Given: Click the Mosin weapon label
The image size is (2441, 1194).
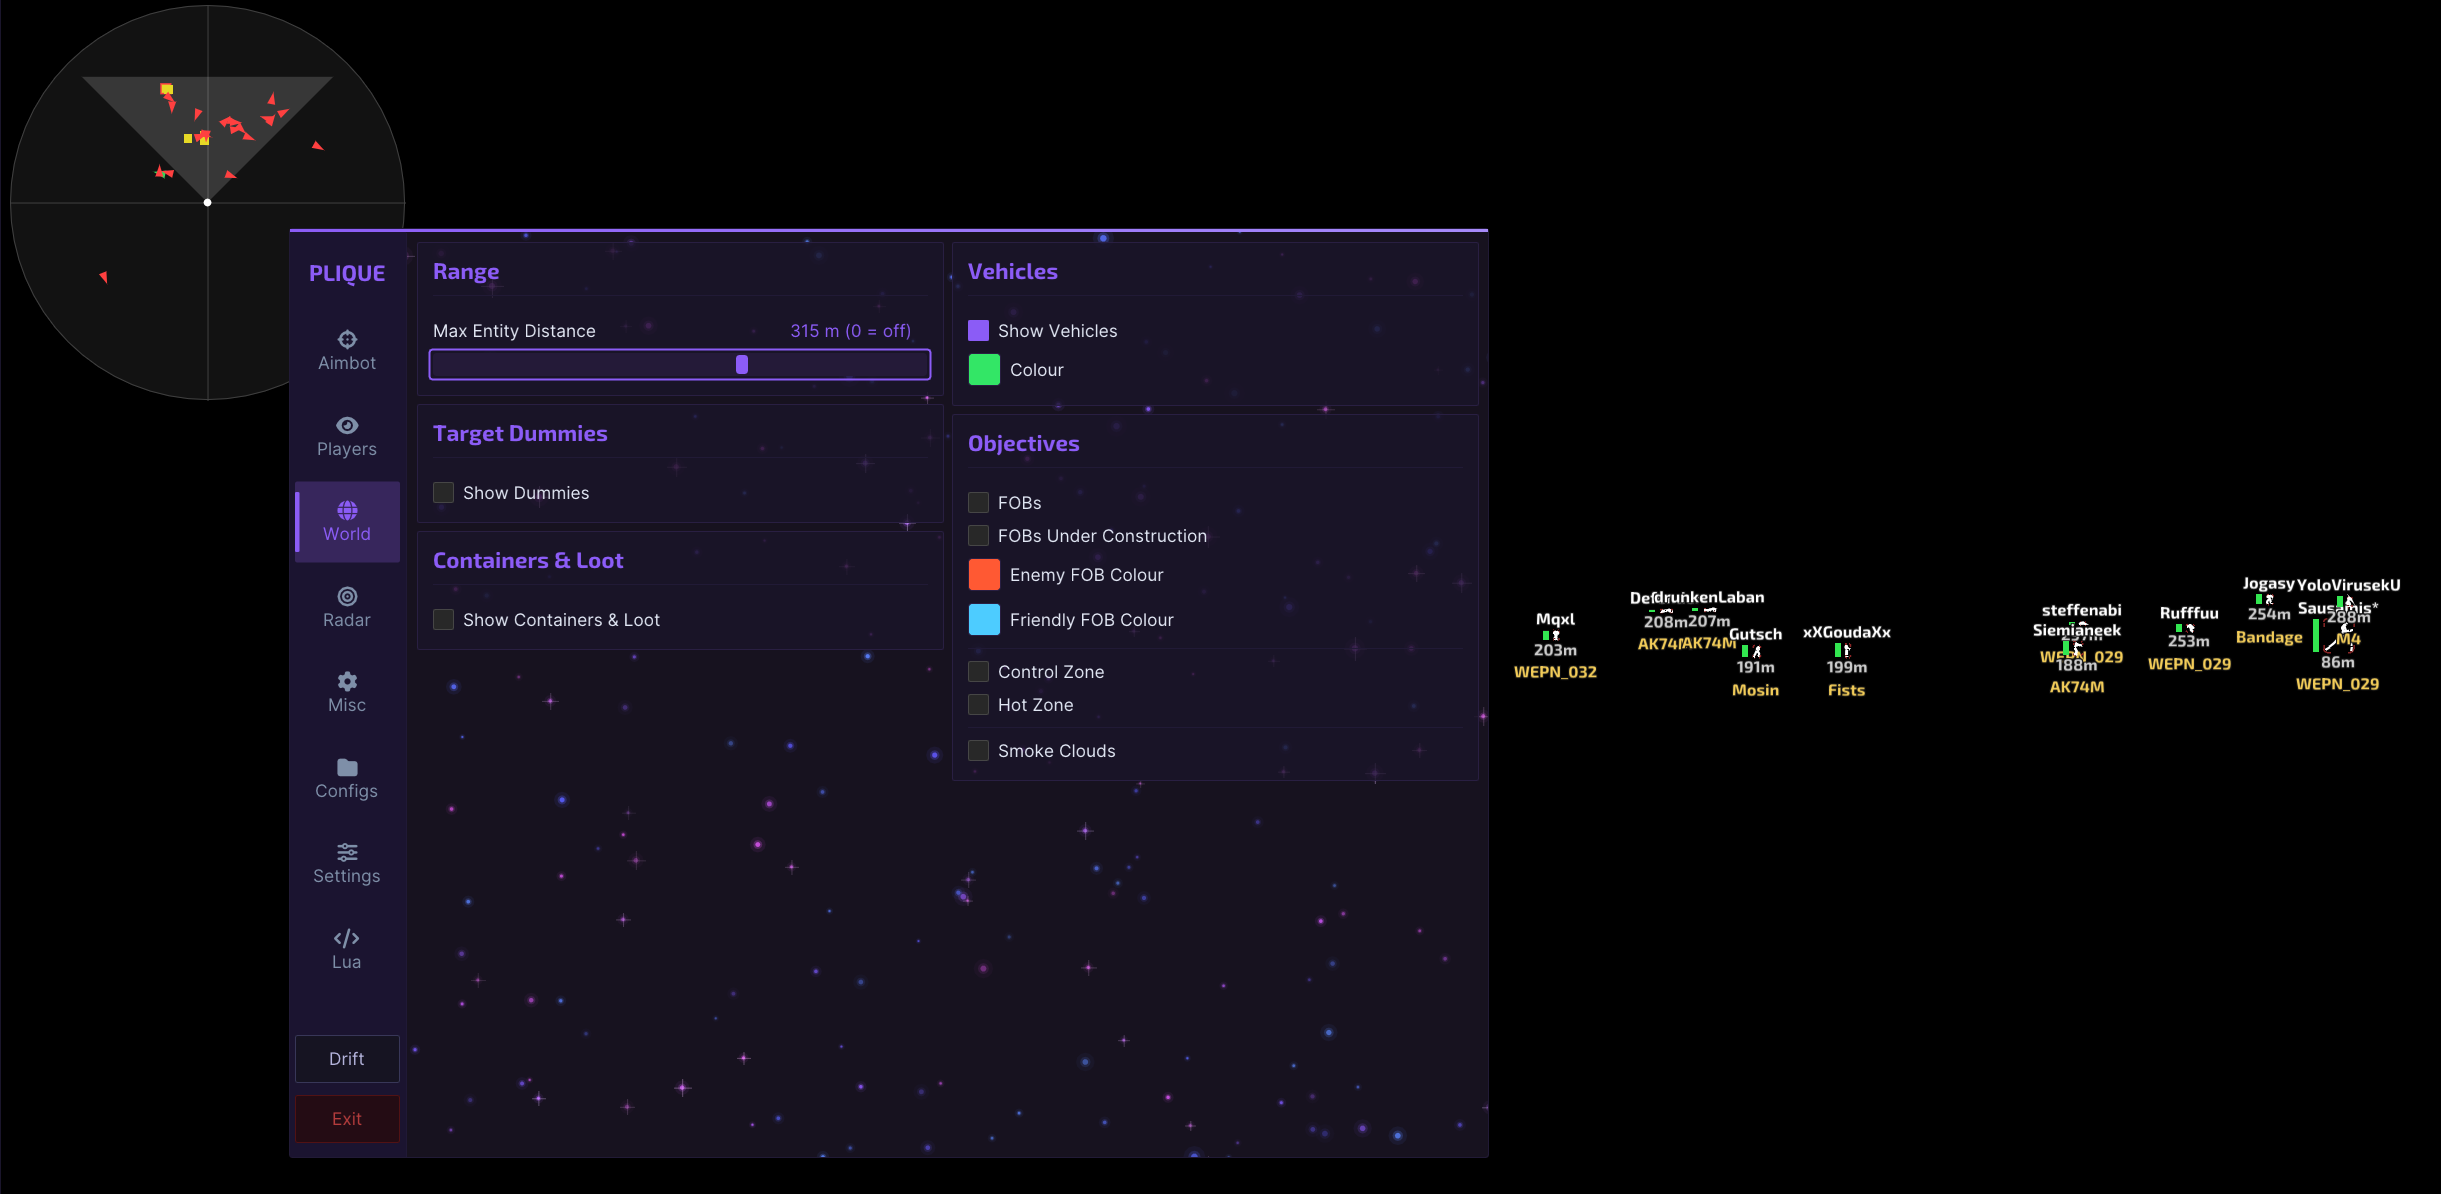Looking at the screenshot, I should pyautogui.click(x=1755, y=690).
